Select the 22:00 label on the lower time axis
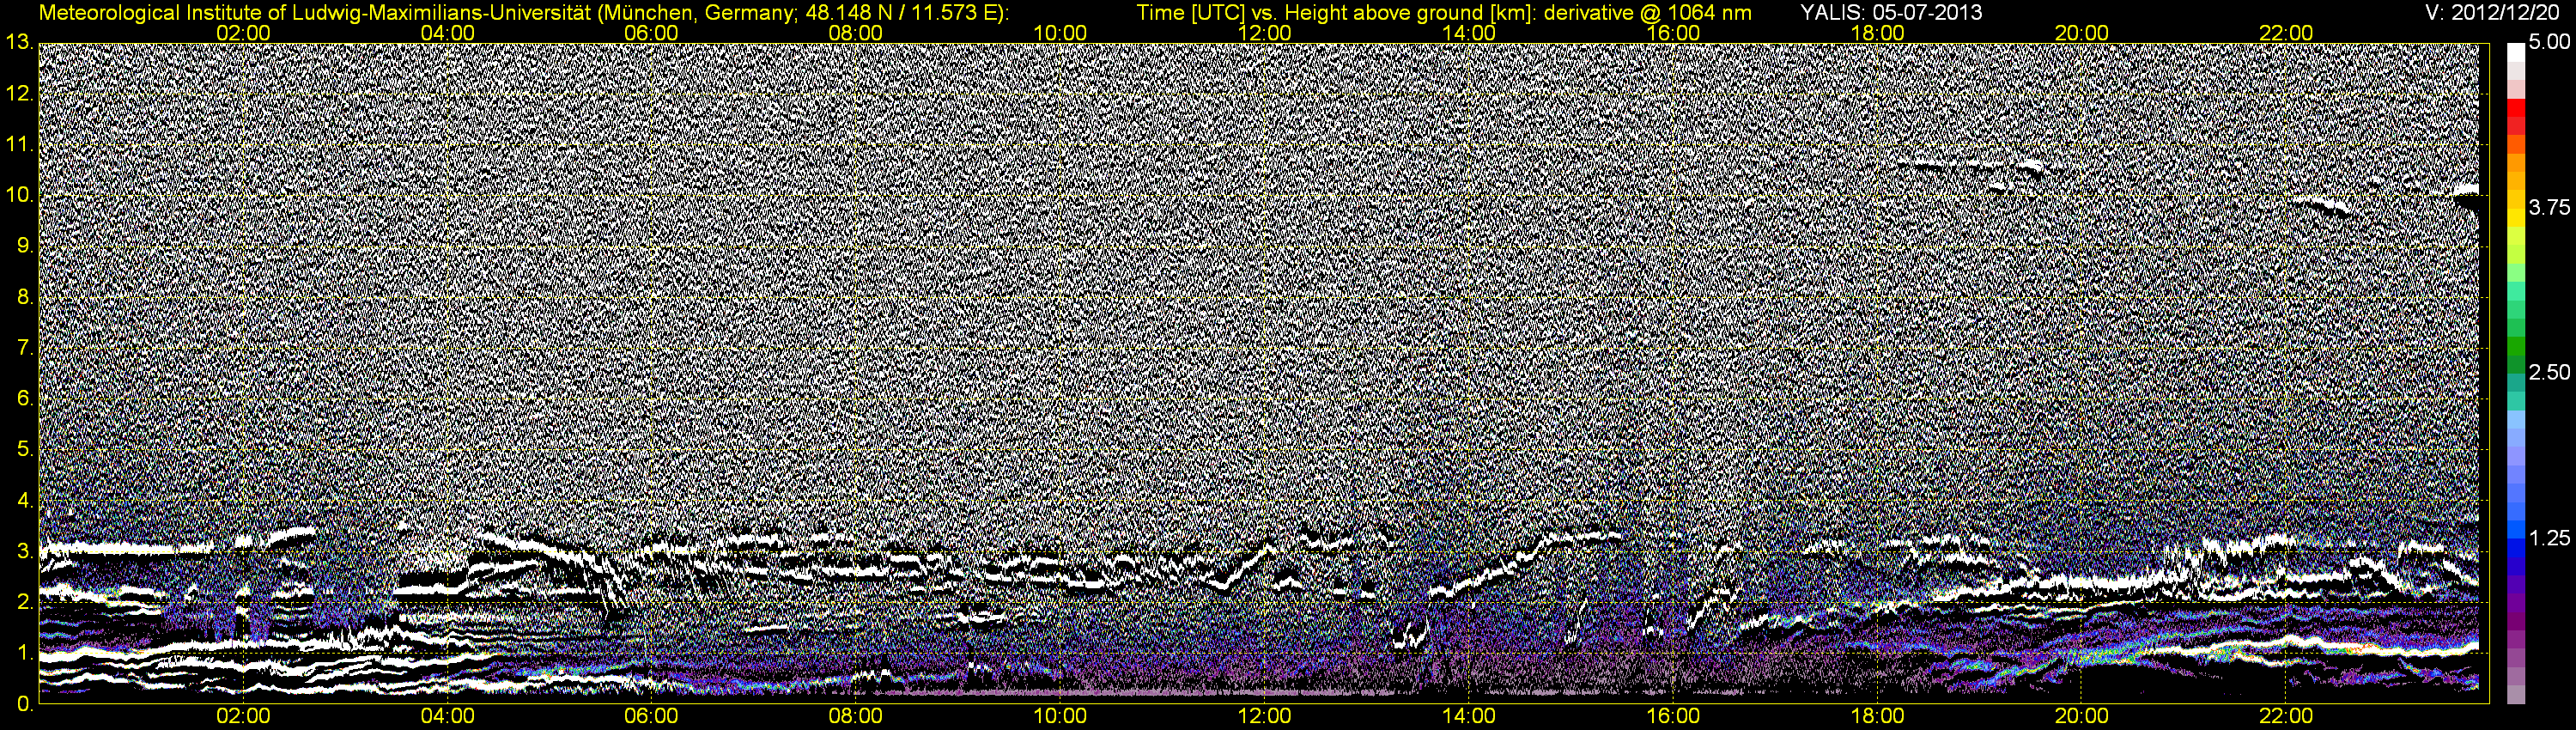This screenshot has height=730, width=2576. pyautogui.click(x=2286, y=716)
